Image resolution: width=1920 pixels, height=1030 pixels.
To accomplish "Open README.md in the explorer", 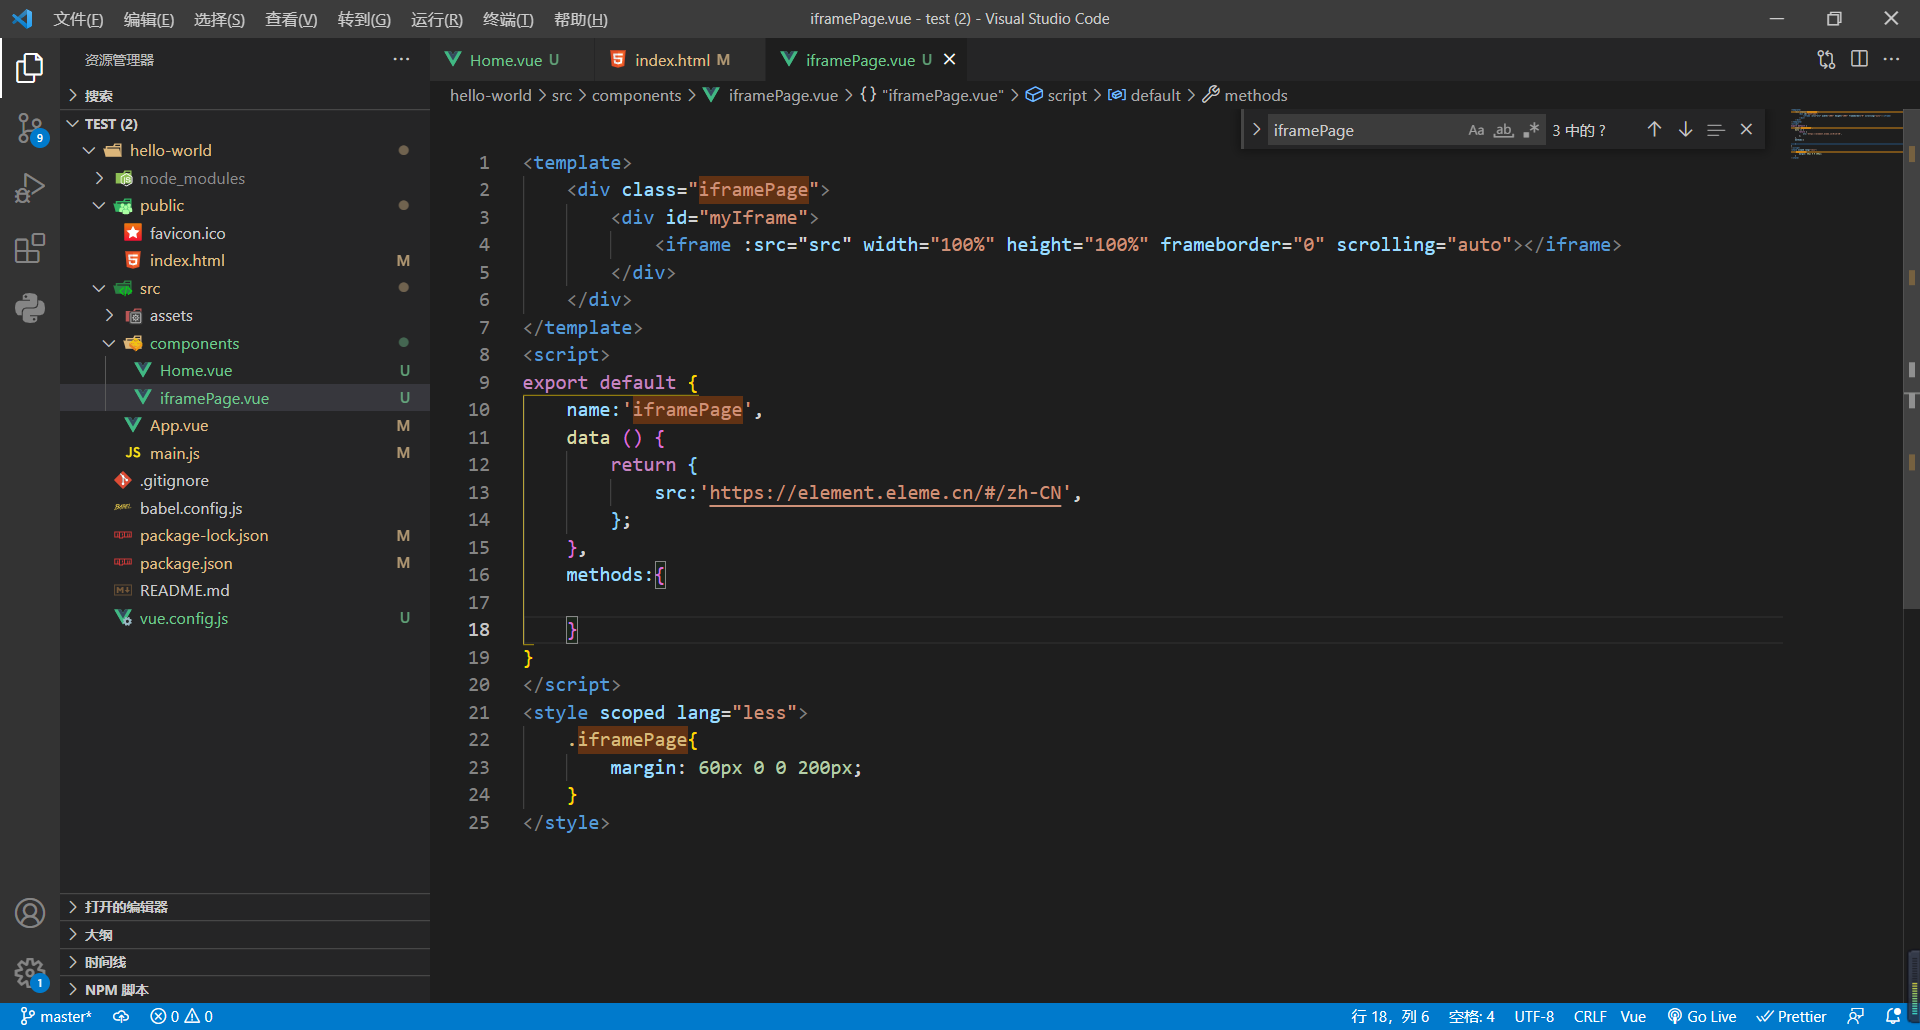I will tap(245, 590).
